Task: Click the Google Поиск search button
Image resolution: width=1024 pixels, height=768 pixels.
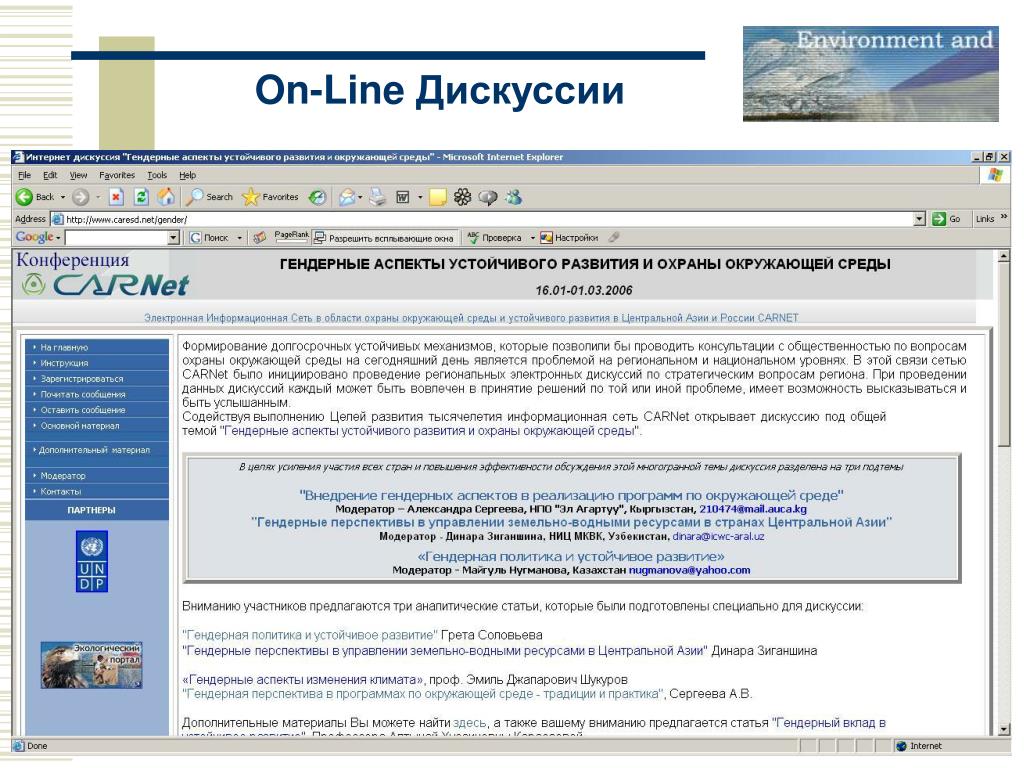Action: [x=210, y=238]
